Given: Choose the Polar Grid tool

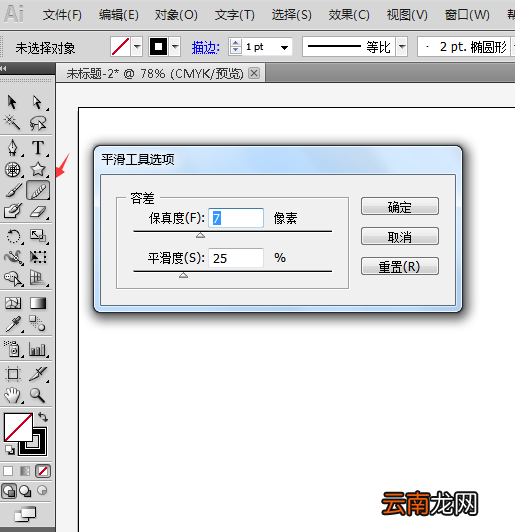Looking at the screenshot, I should (x=13, y=169).
